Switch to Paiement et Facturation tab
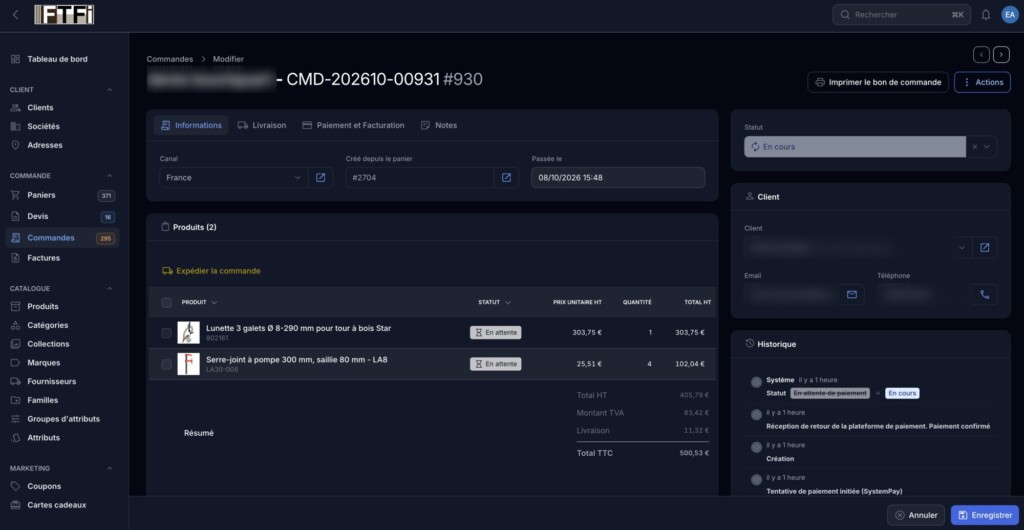The width and height of the screenshot is (1024, 530). pos(353,125)
